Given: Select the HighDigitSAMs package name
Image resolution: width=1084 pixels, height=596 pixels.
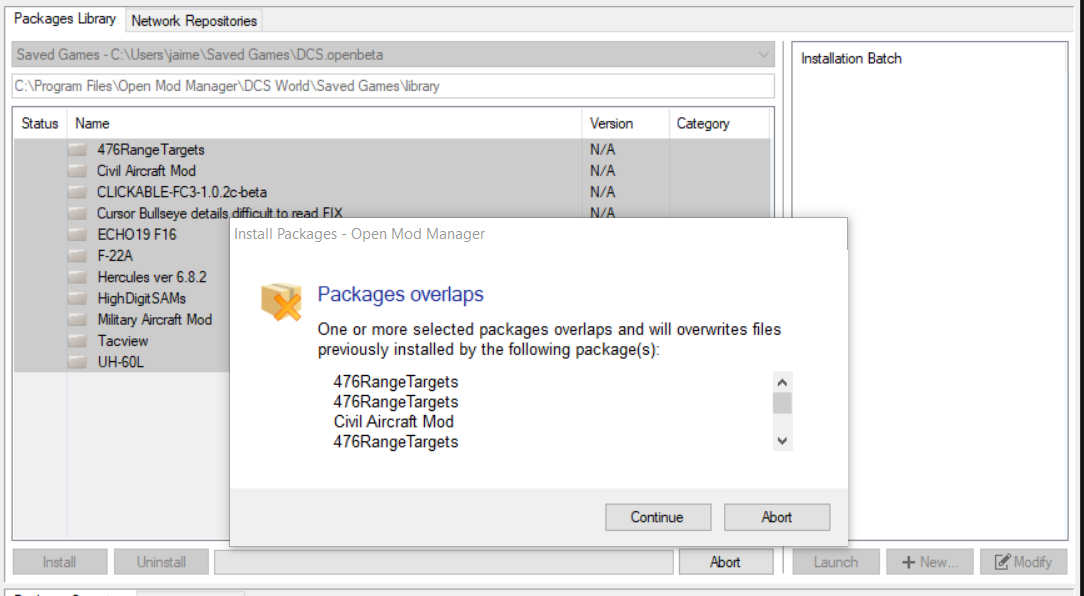Looking at the screenshot, I should click(x=142, y=299).
